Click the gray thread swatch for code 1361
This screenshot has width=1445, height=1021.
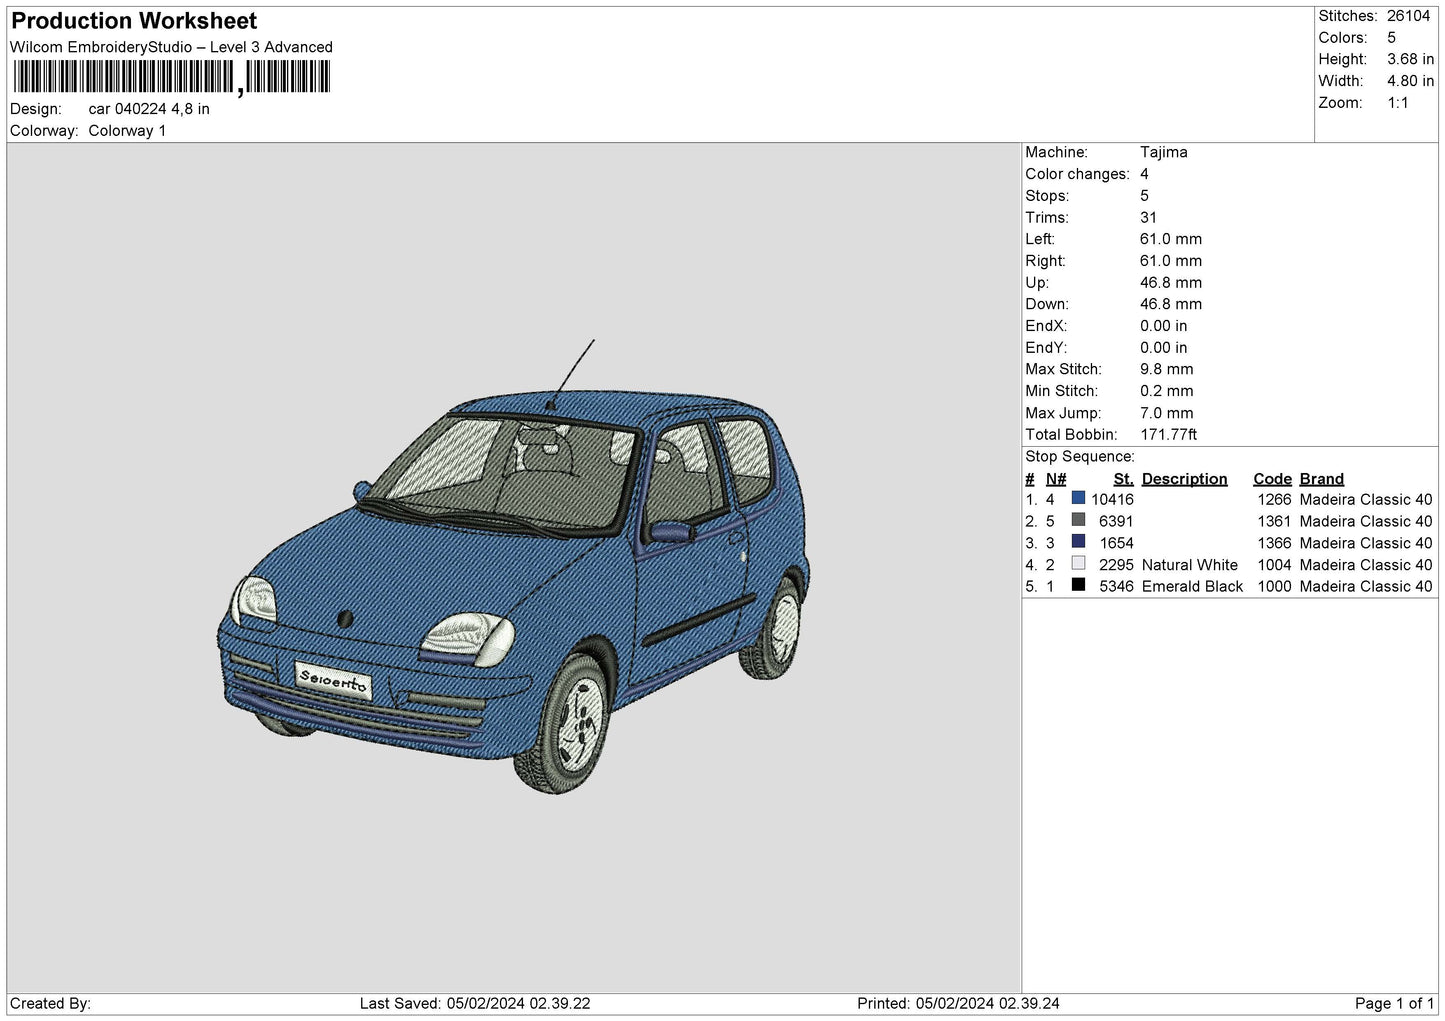coord(1078,520)
